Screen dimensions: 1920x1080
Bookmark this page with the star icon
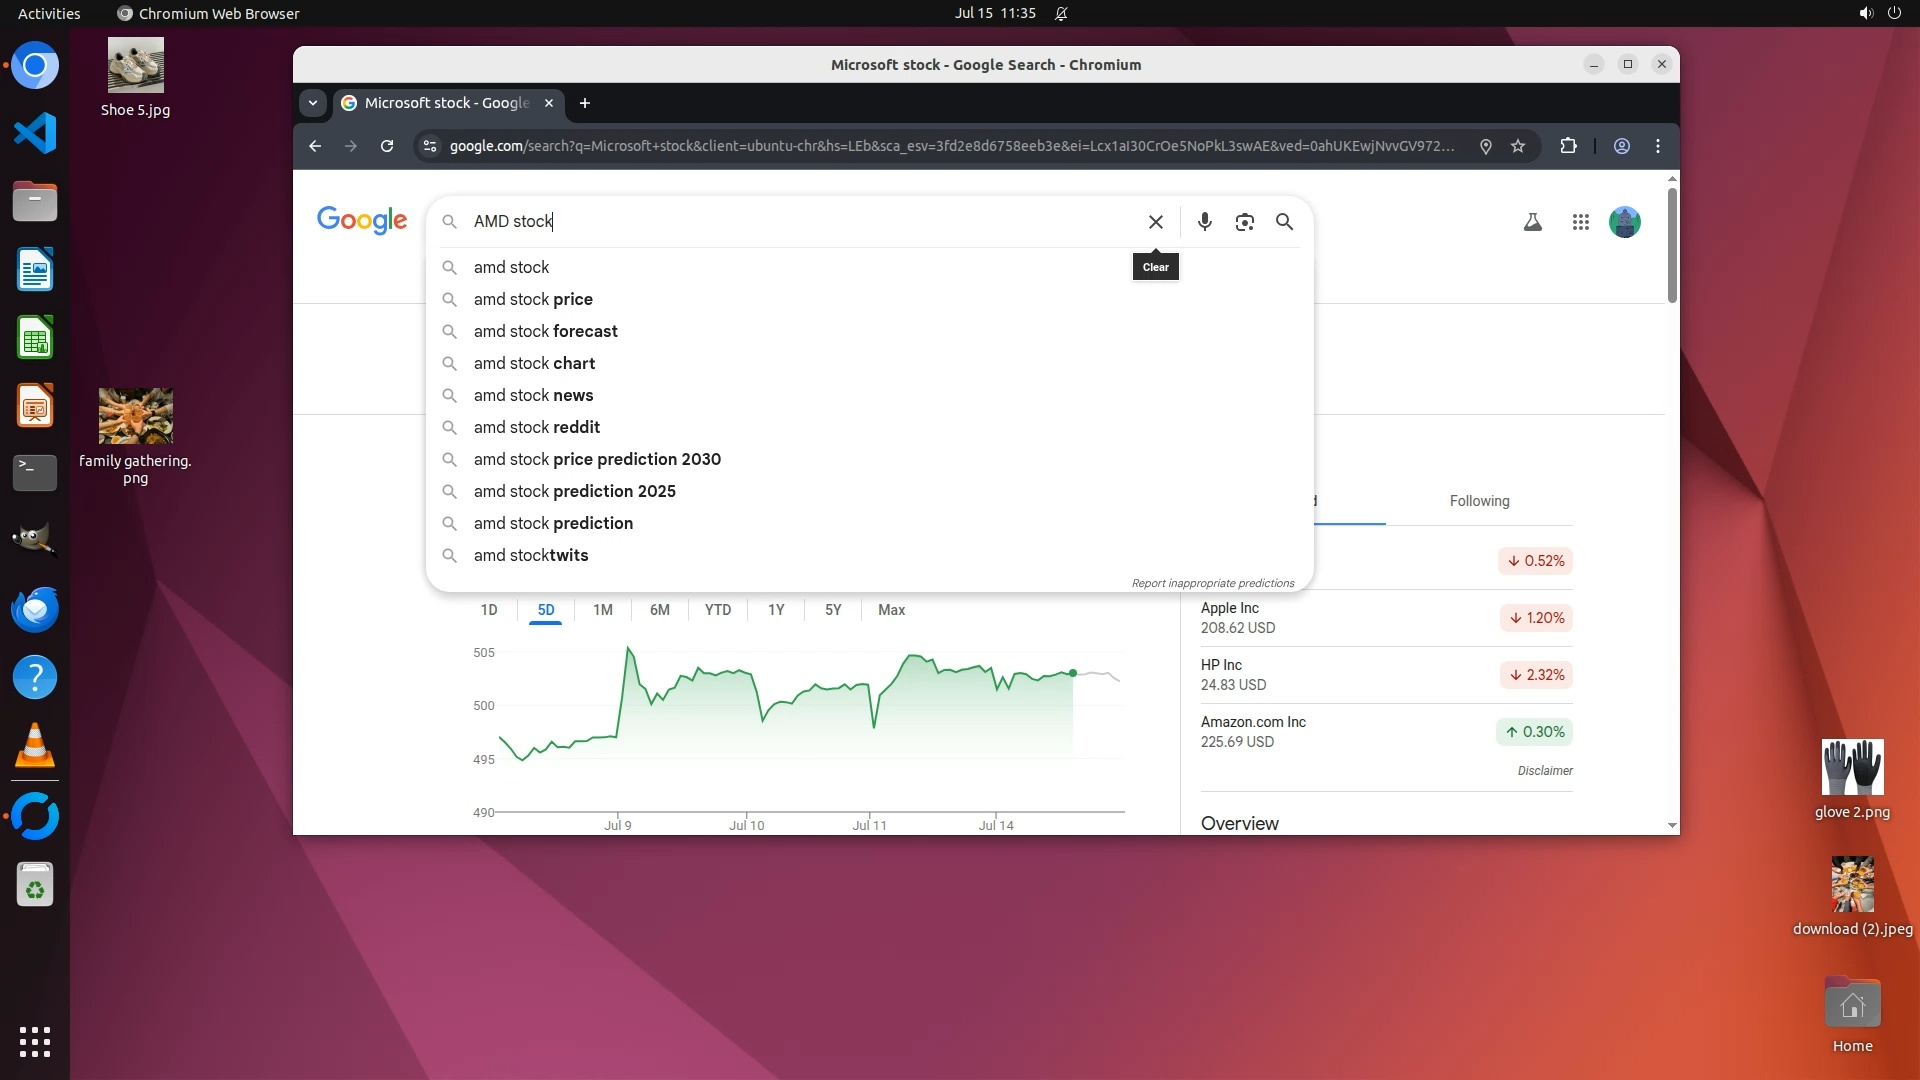(x=1518, y=146)
